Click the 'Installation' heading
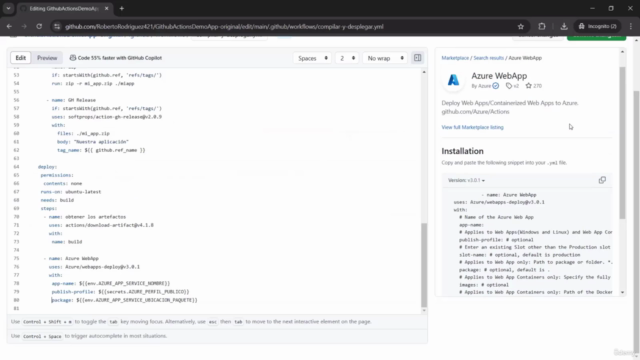Image resolution: width=640 pixels, height=360 pixels. (x=462, y=151)
